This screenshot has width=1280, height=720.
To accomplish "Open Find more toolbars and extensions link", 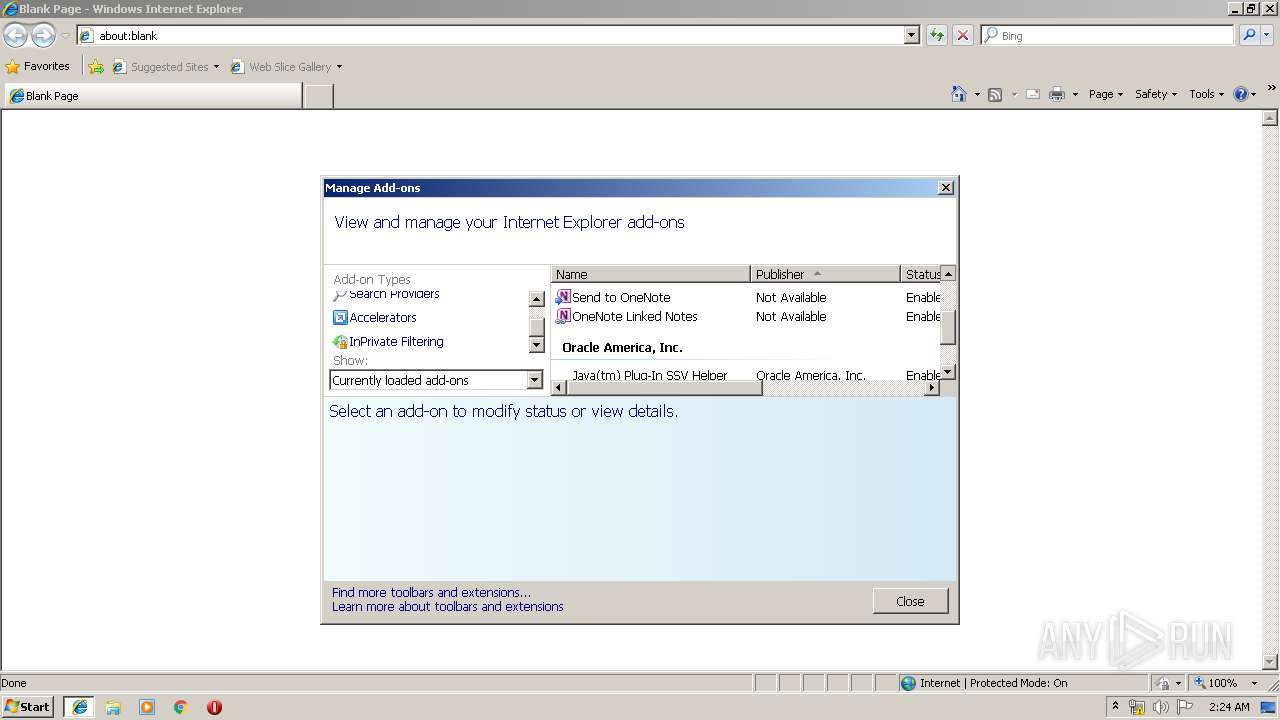I will coord(431,592).
